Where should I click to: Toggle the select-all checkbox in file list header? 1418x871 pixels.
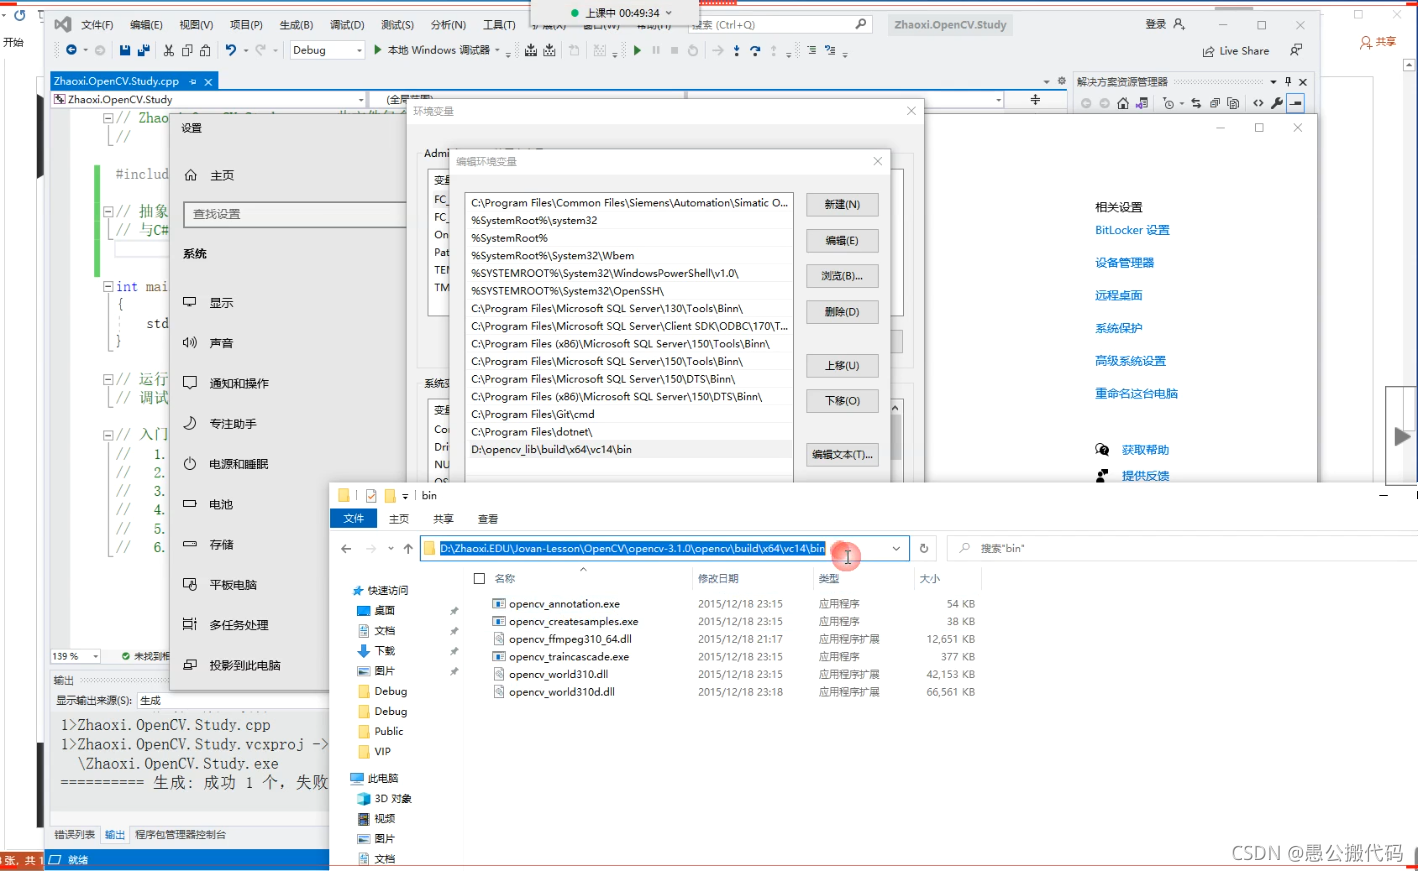pyautogui.click(x=479, y=579)
